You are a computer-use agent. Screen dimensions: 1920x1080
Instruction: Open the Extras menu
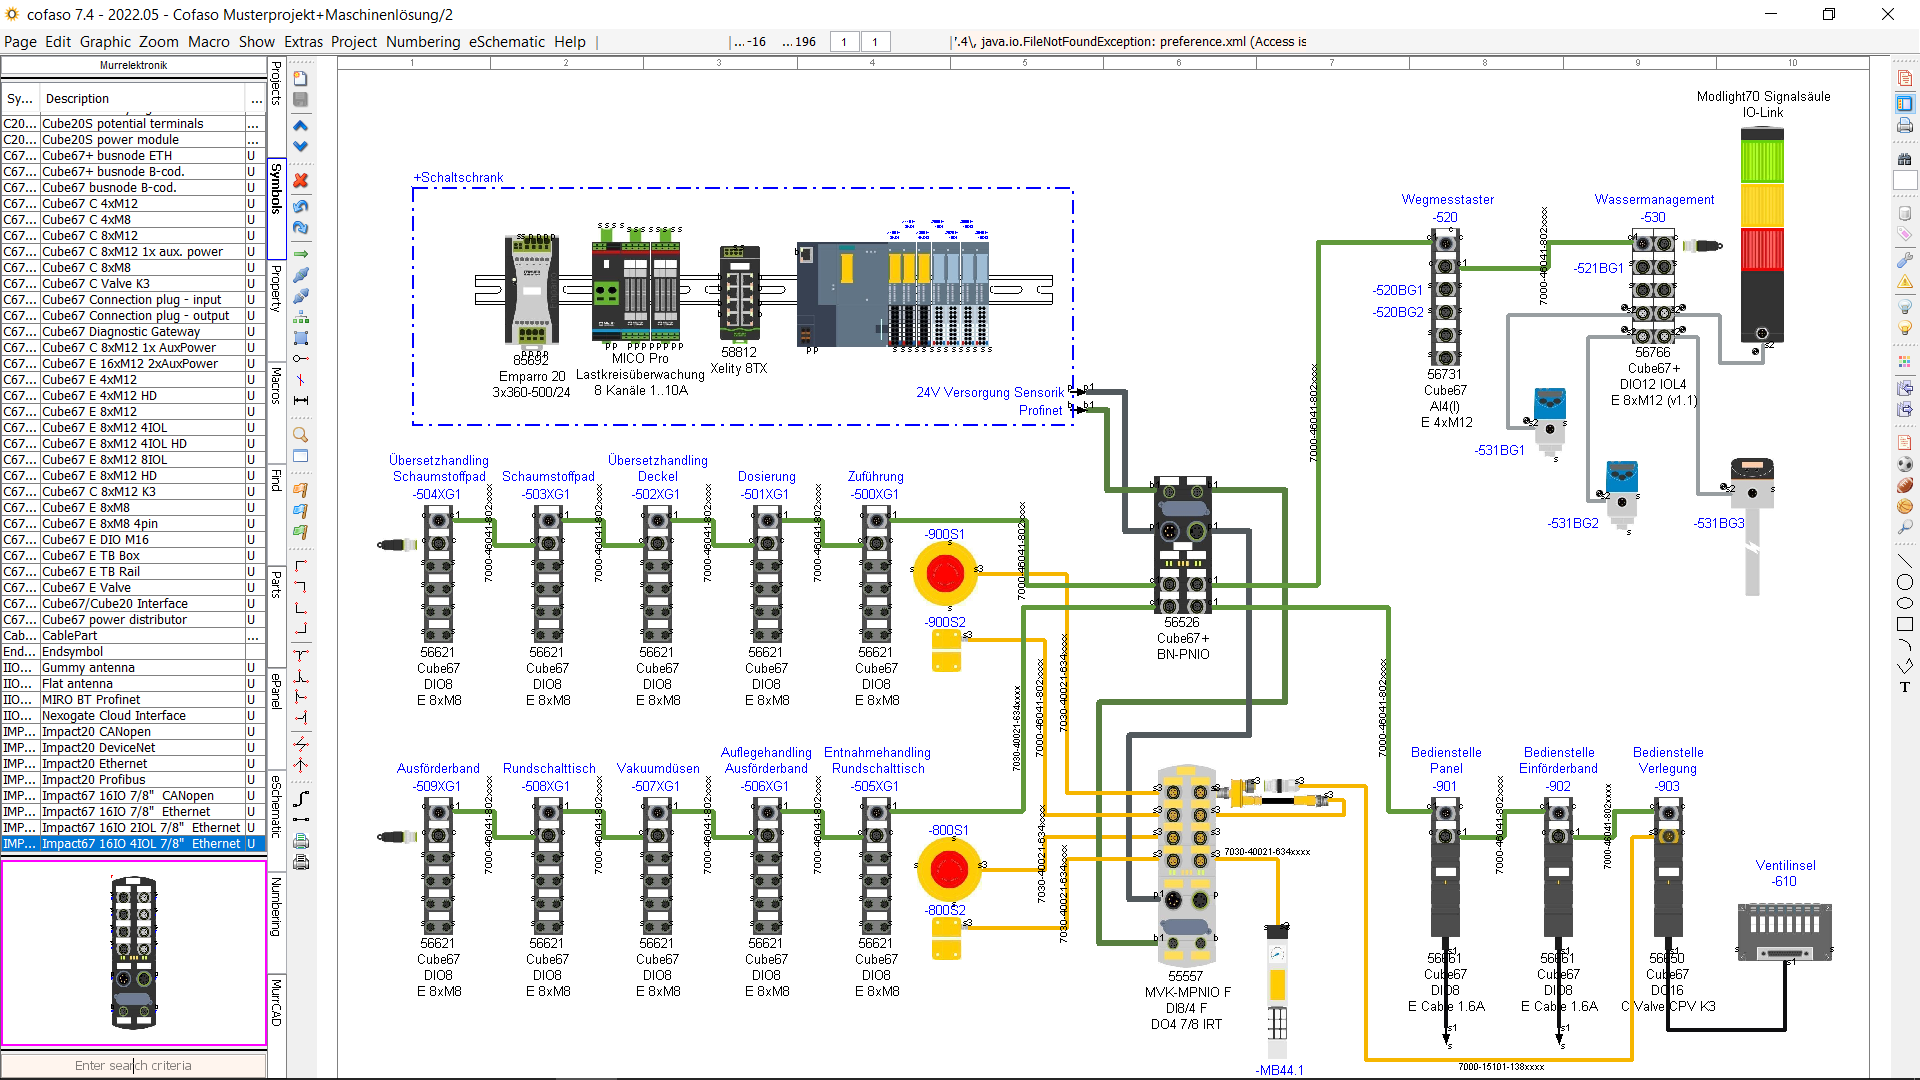(x=303, y=42)
